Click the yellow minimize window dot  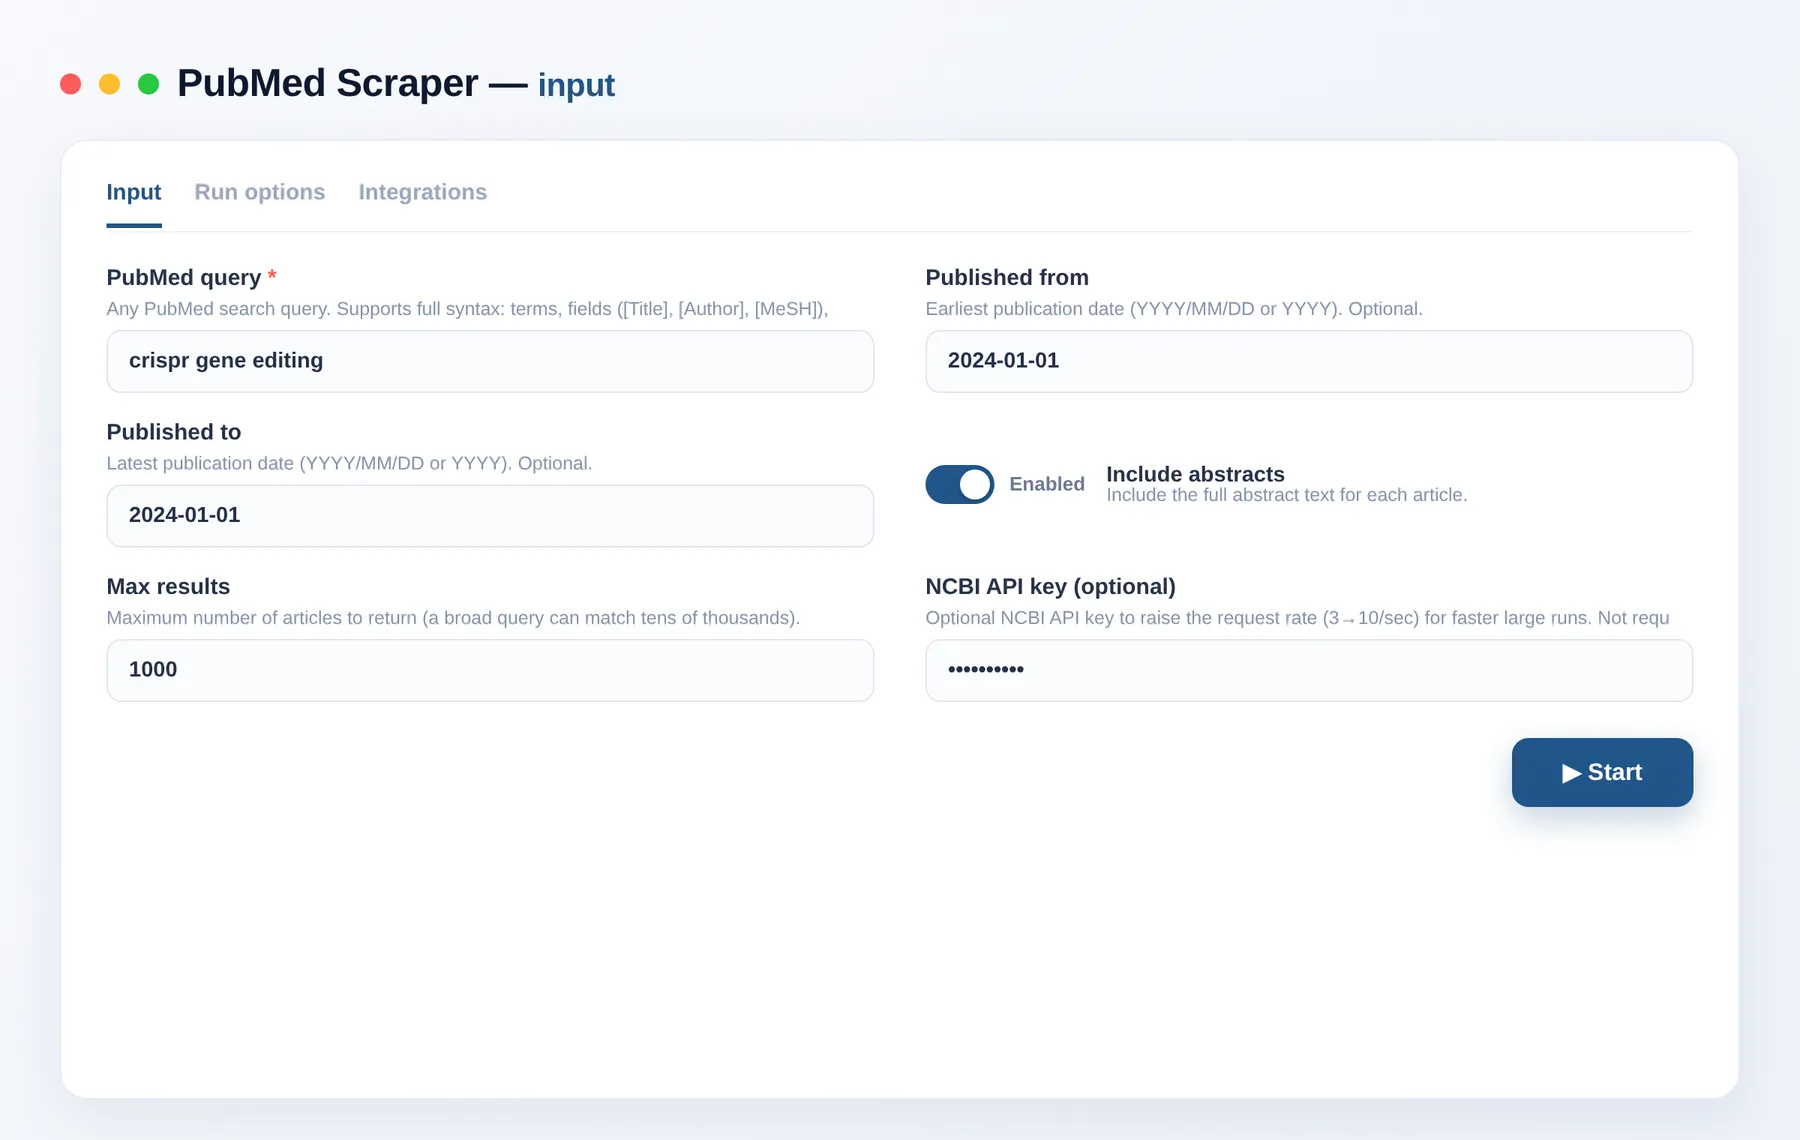coord(110,84)
